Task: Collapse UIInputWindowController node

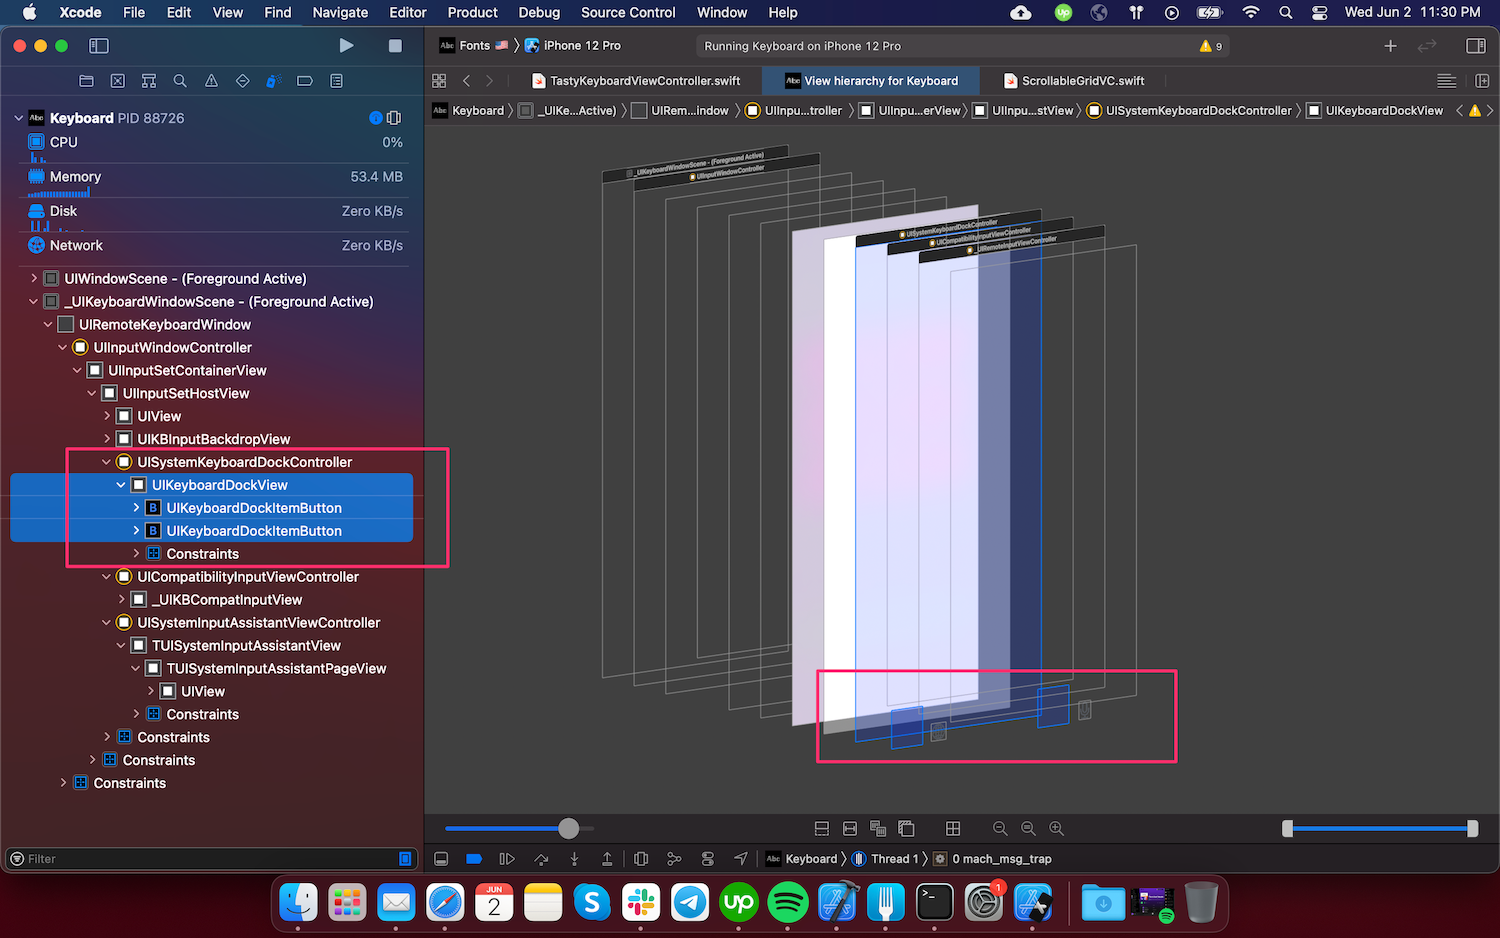Action: click(x=63, y=348)
